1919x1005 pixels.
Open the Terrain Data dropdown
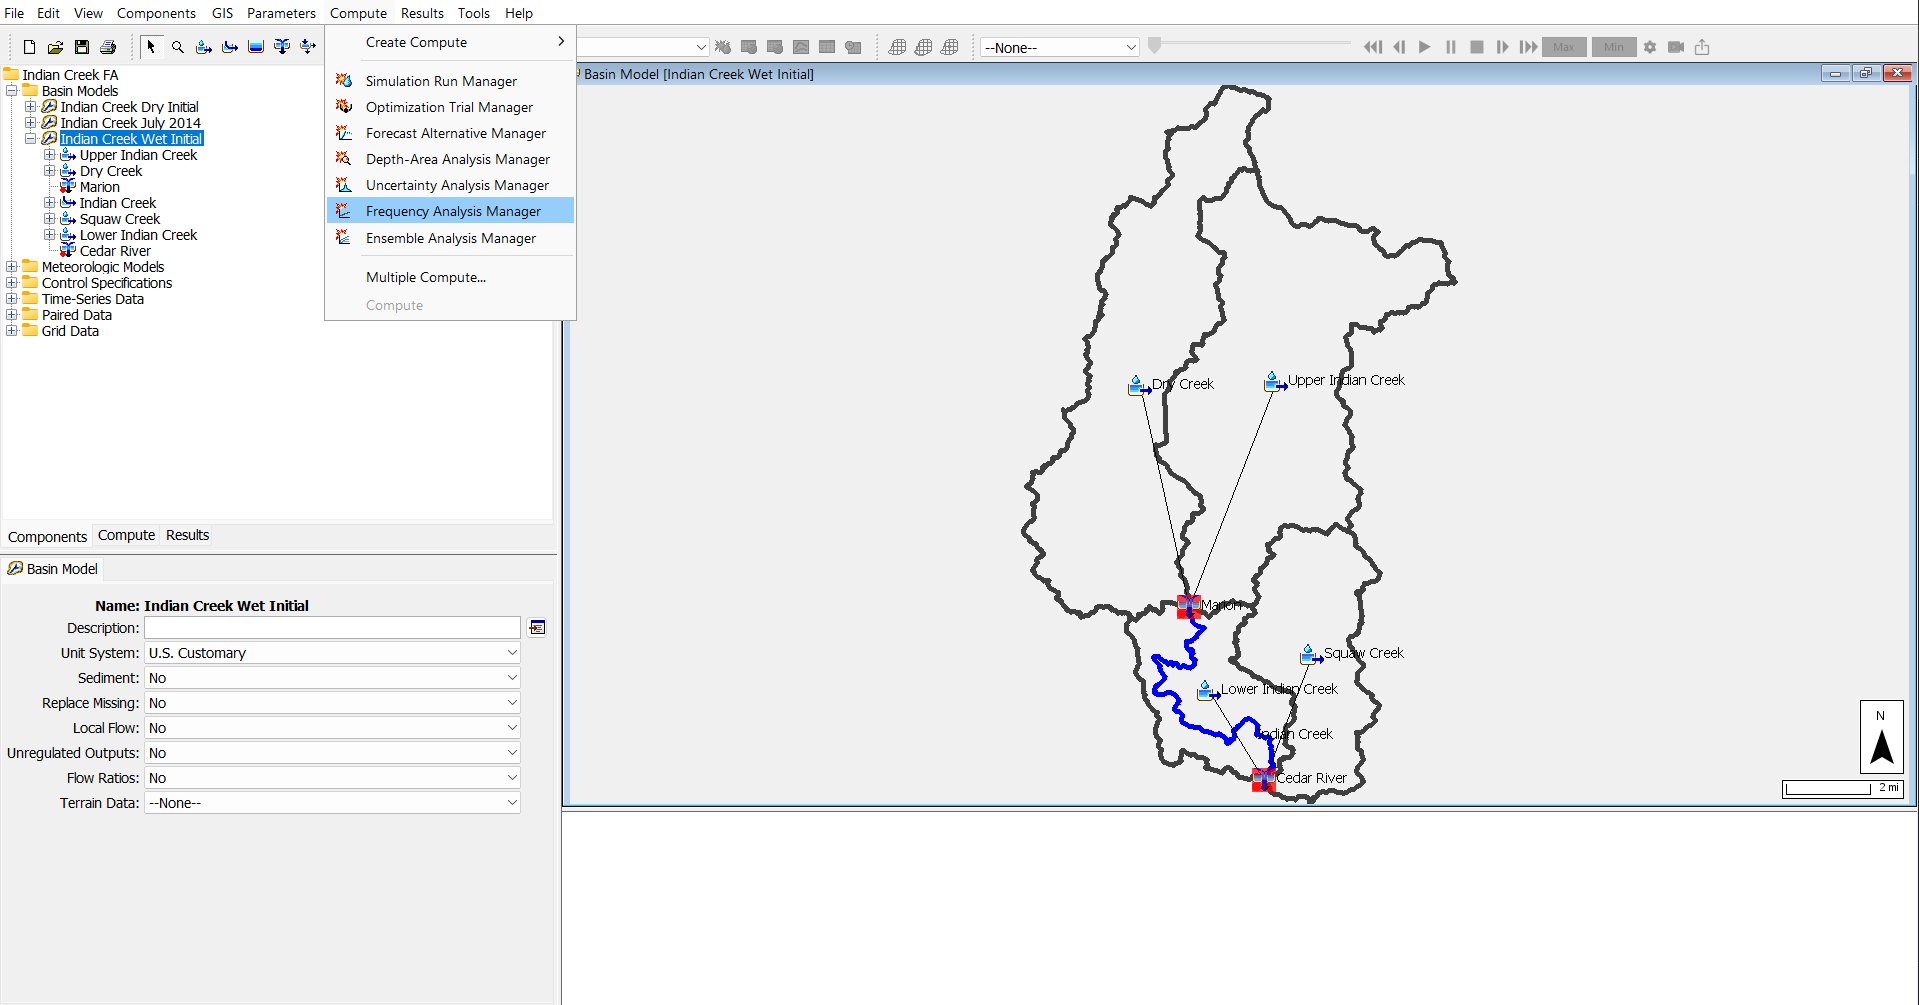pos(332,803)
